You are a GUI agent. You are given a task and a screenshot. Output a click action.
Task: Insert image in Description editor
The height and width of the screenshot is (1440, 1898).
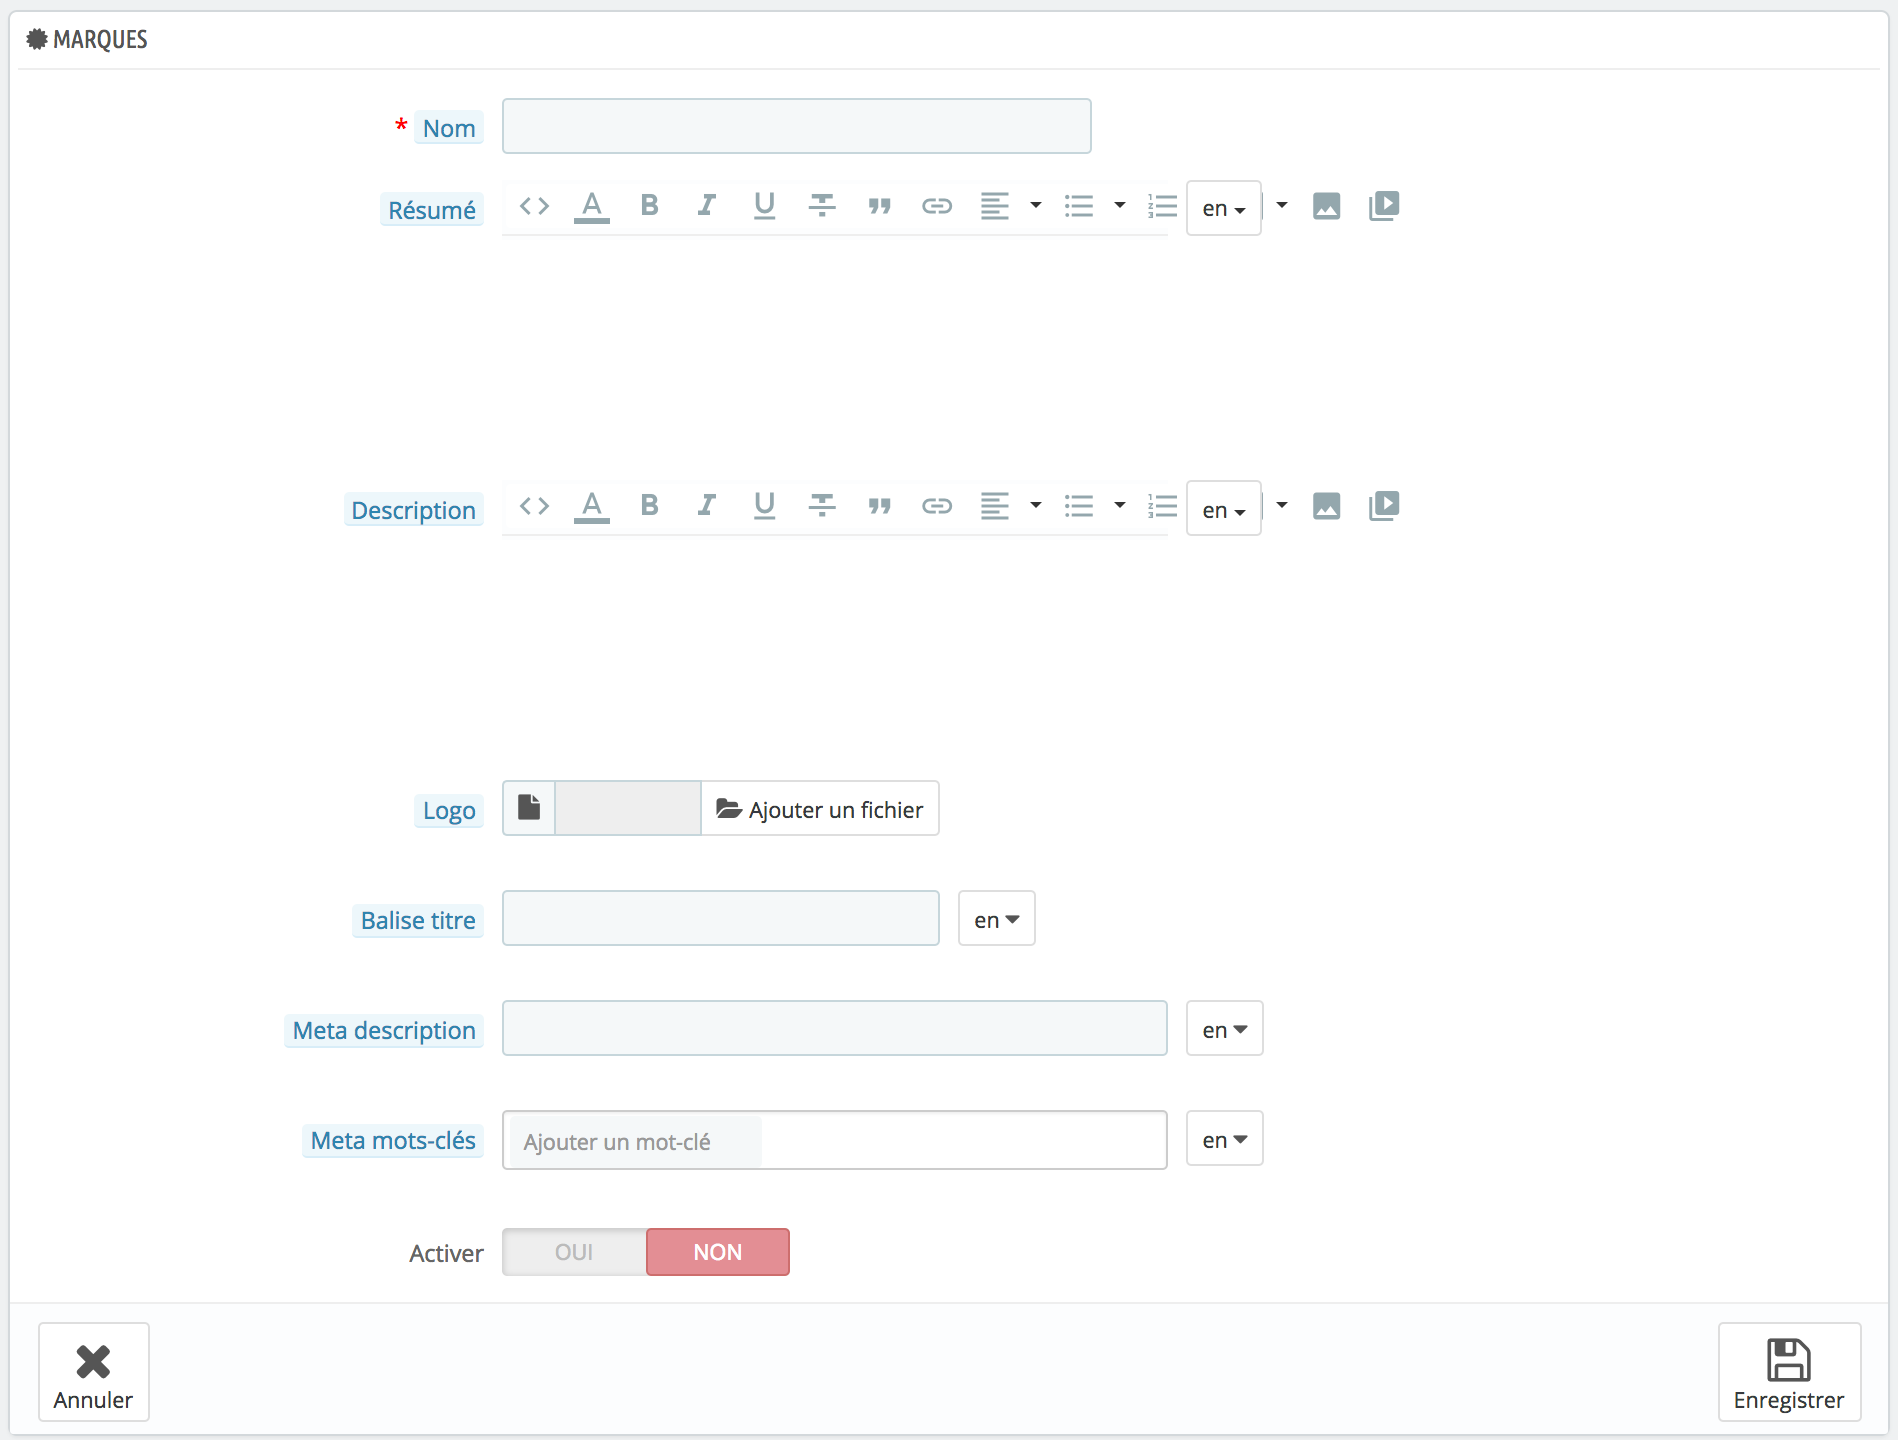[1326, 506]
